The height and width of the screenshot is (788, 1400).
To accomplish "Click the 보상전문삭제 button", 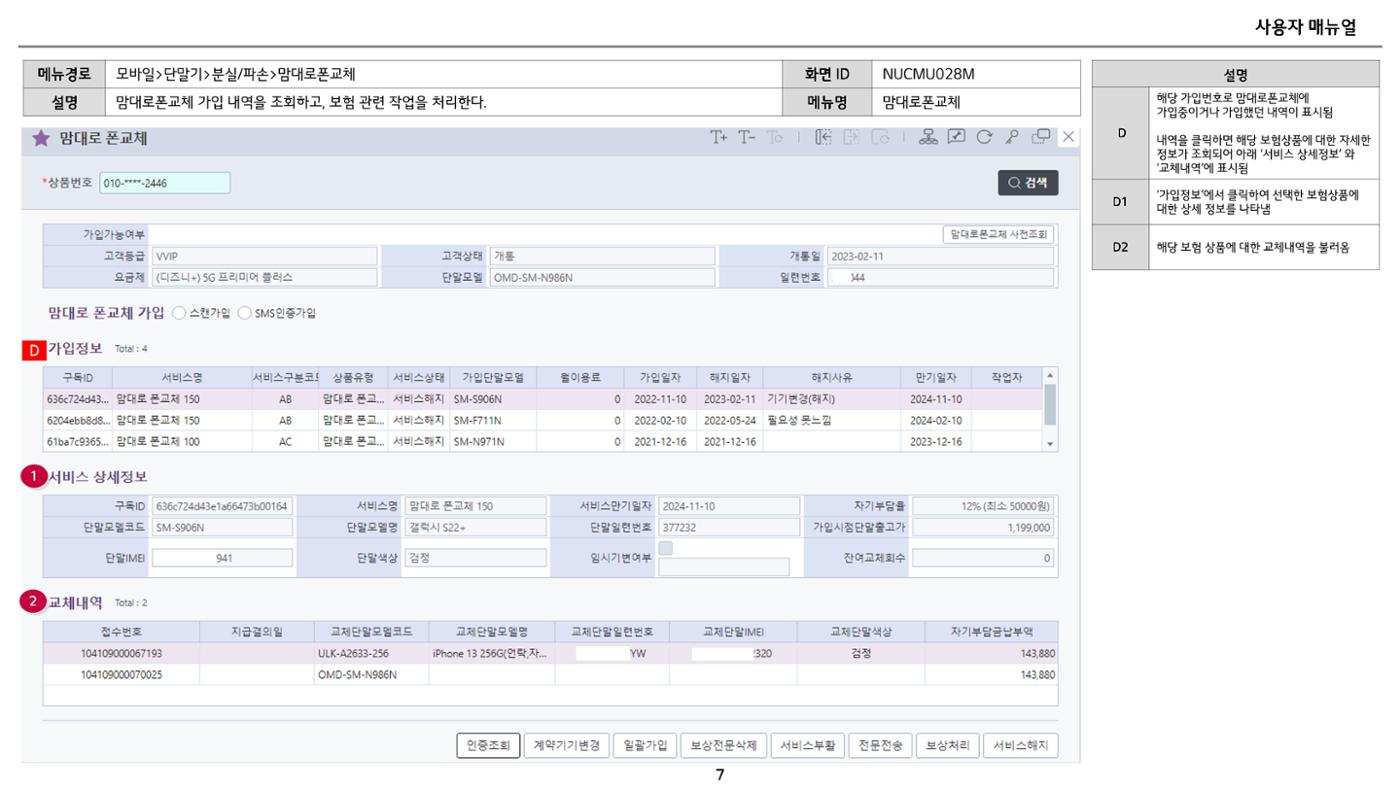I will pos(723,745).
